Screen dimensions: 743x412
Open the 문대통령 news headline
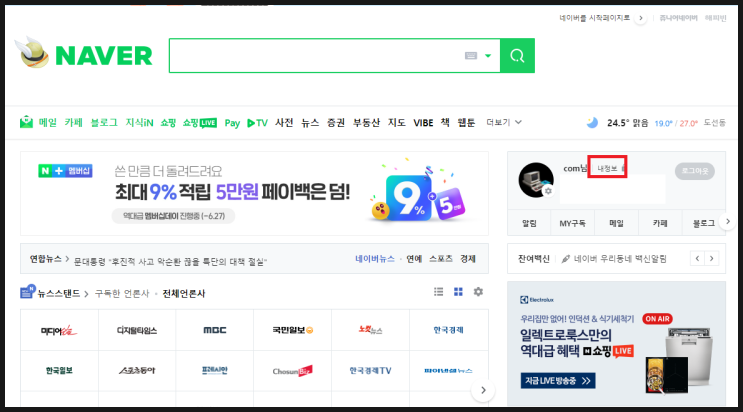[x=171, y=261]
